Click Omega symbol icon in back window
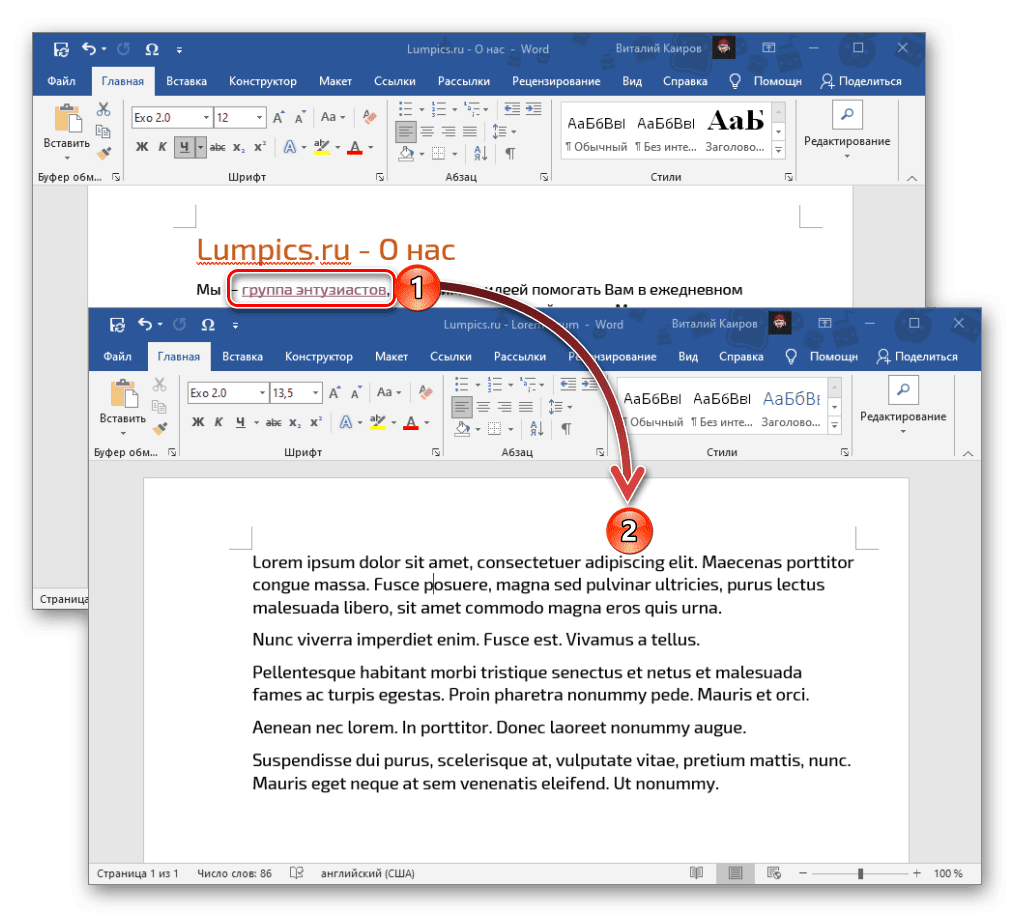The width and height of the screenshot is (1014, 917). point(152,49)
